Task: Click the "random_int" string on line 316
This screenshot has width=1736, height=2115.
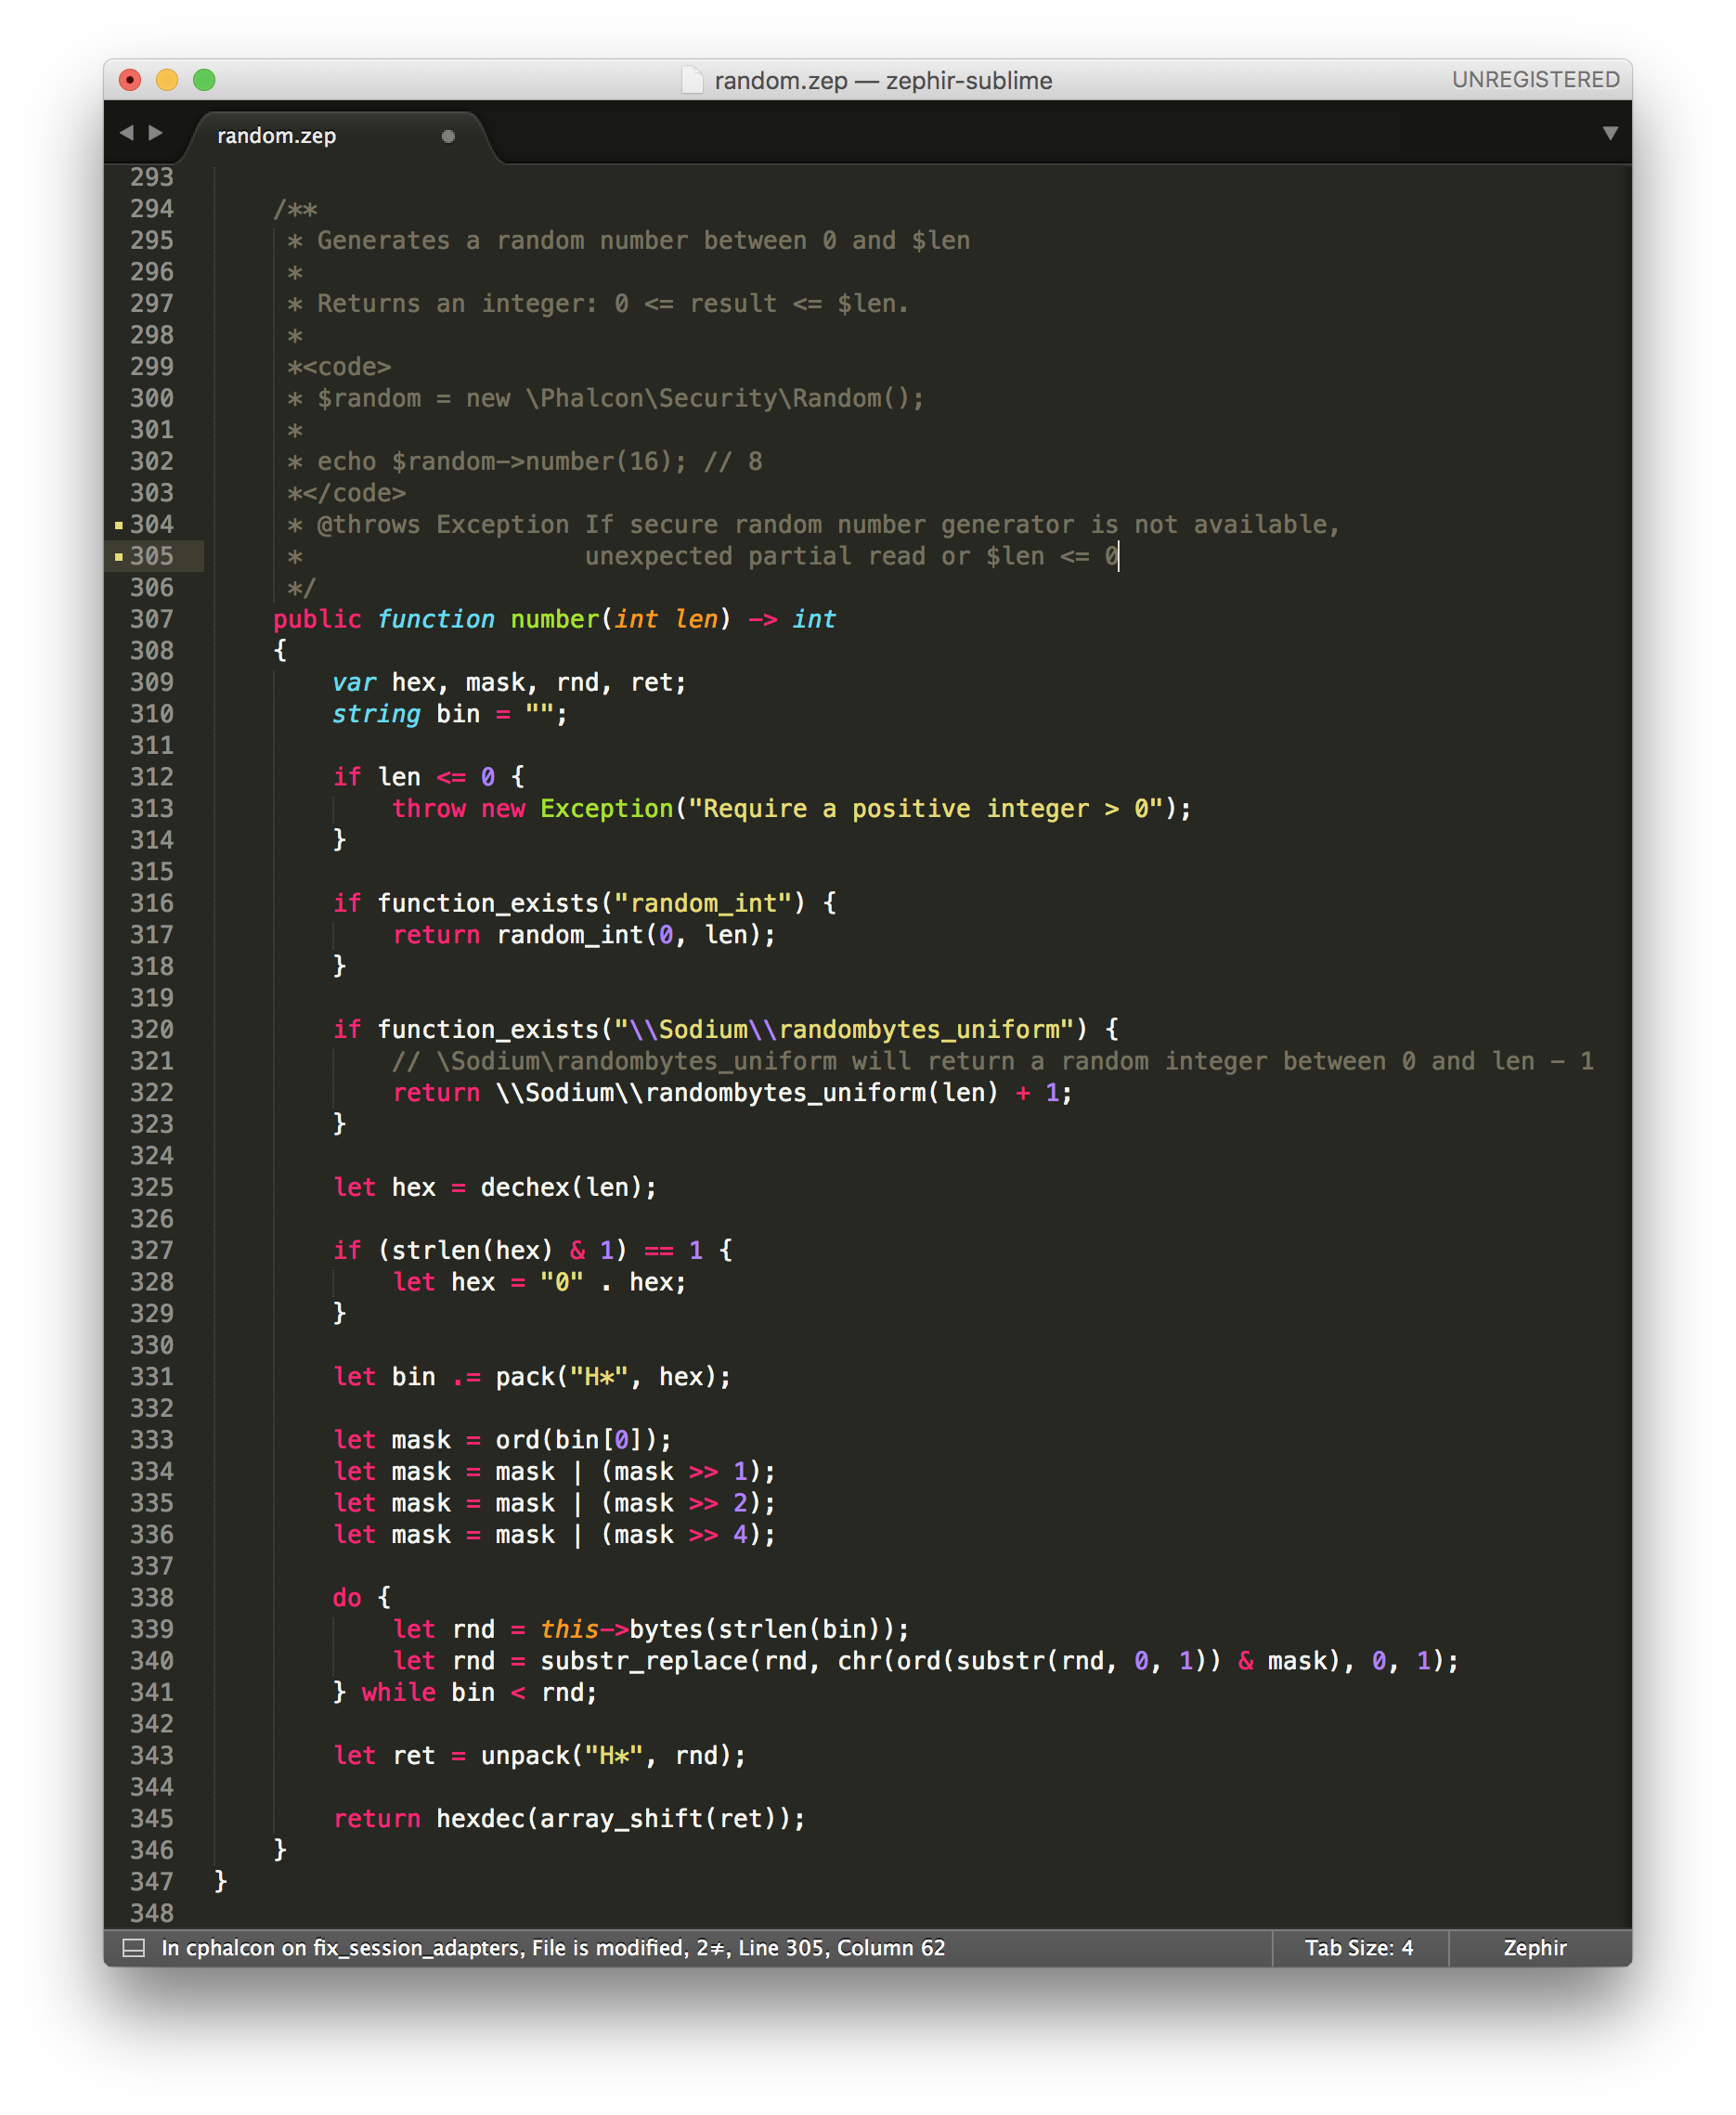Action: tap(710, 903)
